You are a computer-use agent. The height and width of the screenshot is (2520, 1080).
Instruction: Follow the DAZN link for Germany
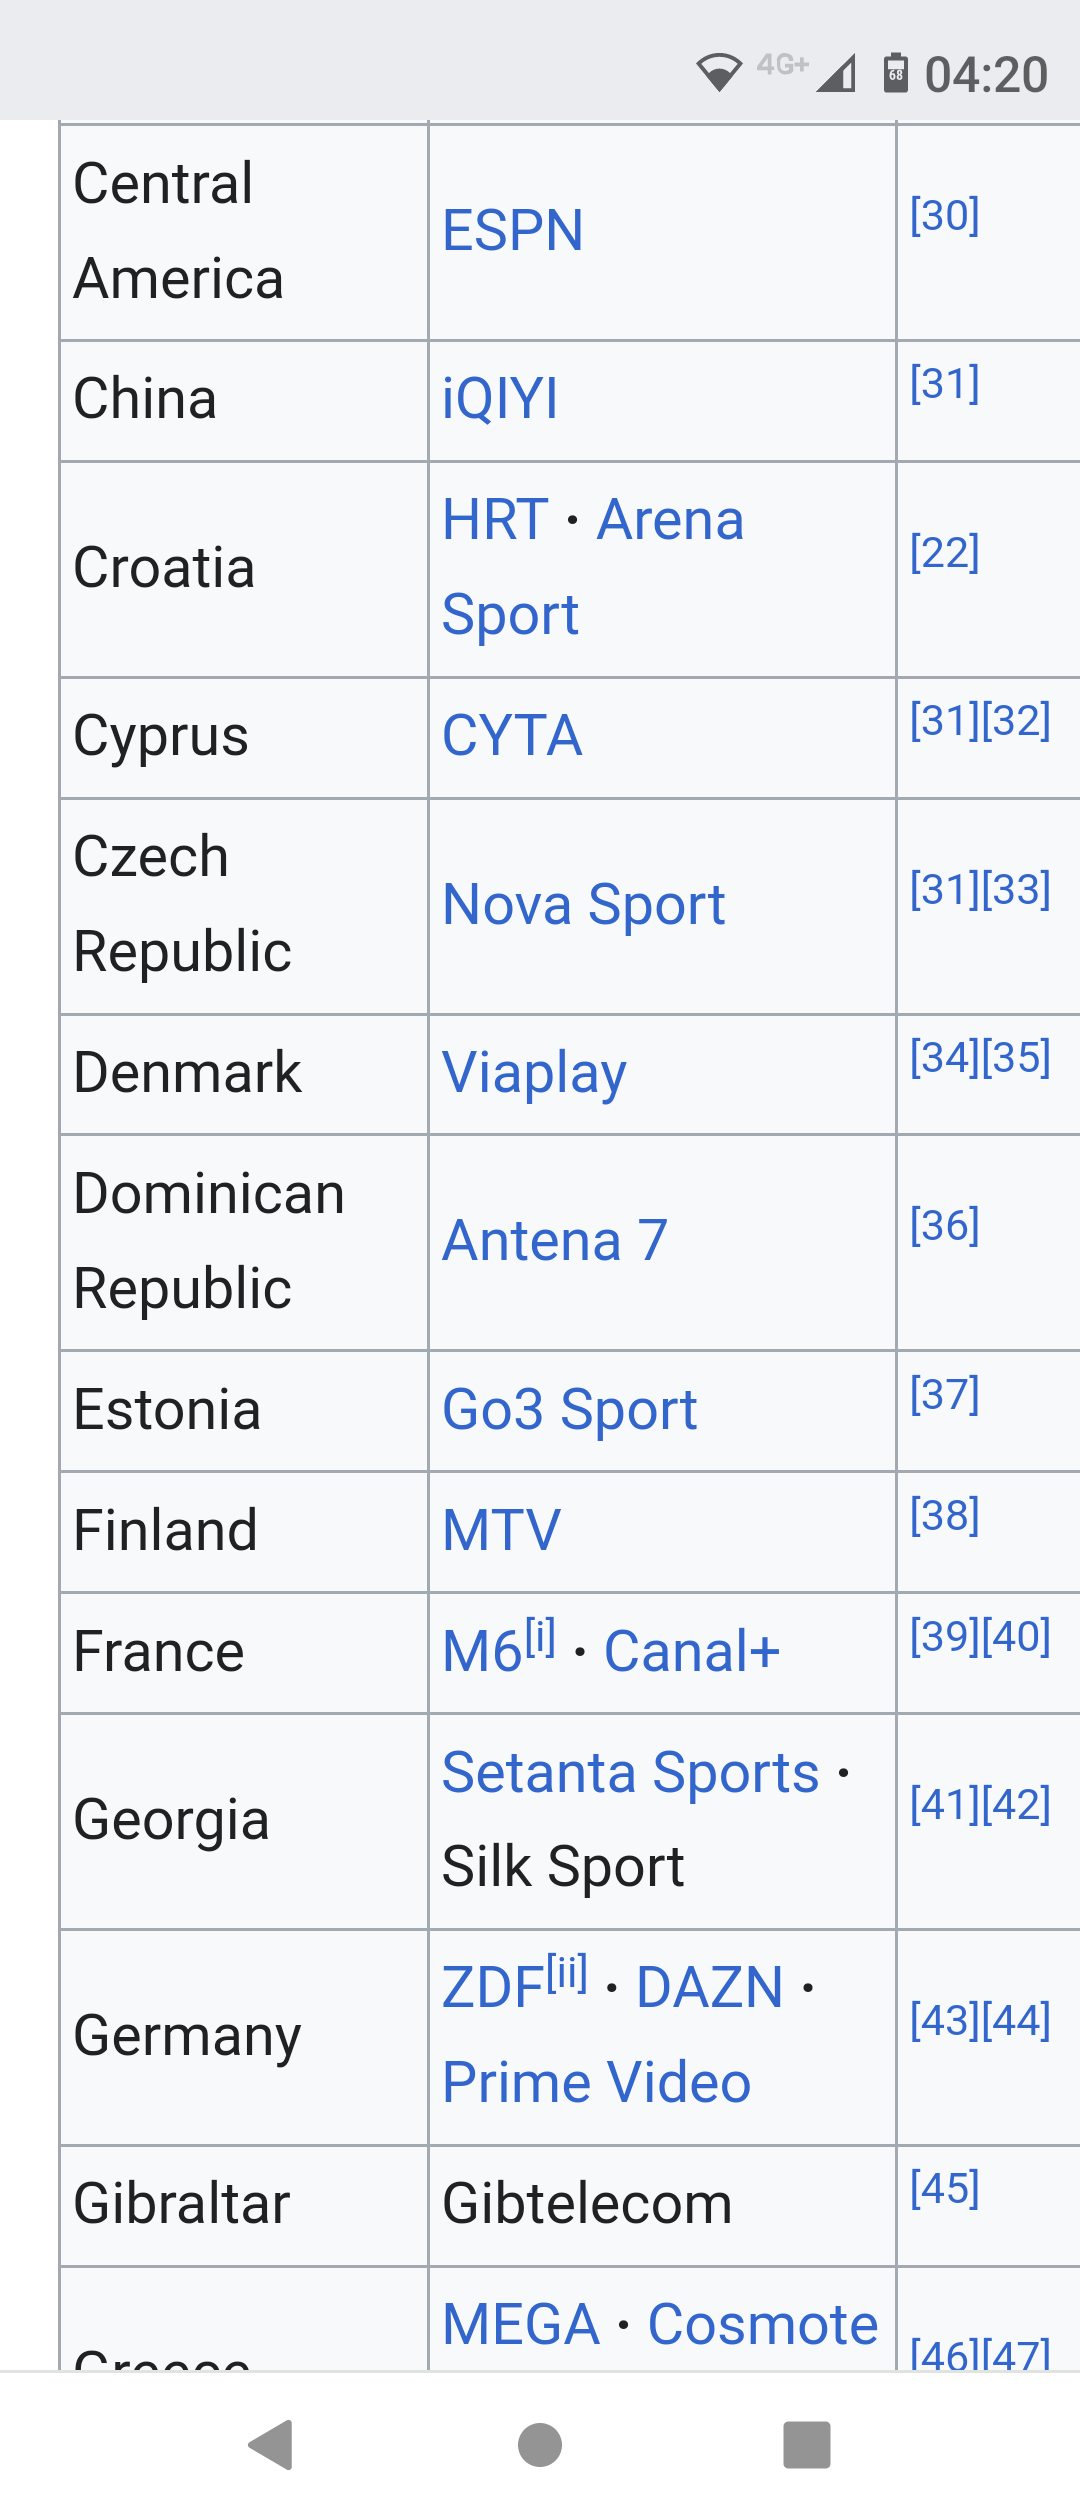(710, 1988)
